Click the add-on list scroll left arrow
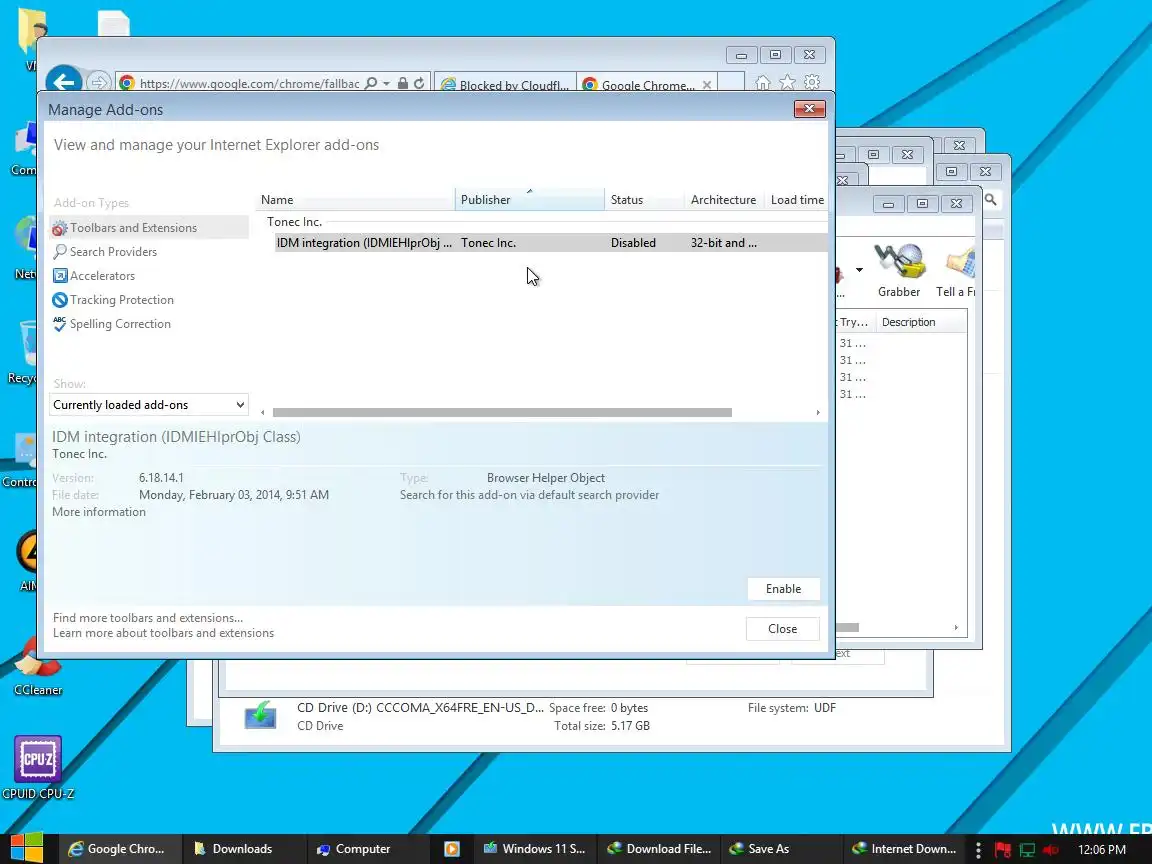This screenshot has height=864, width=1152. (x=263, y=413)
